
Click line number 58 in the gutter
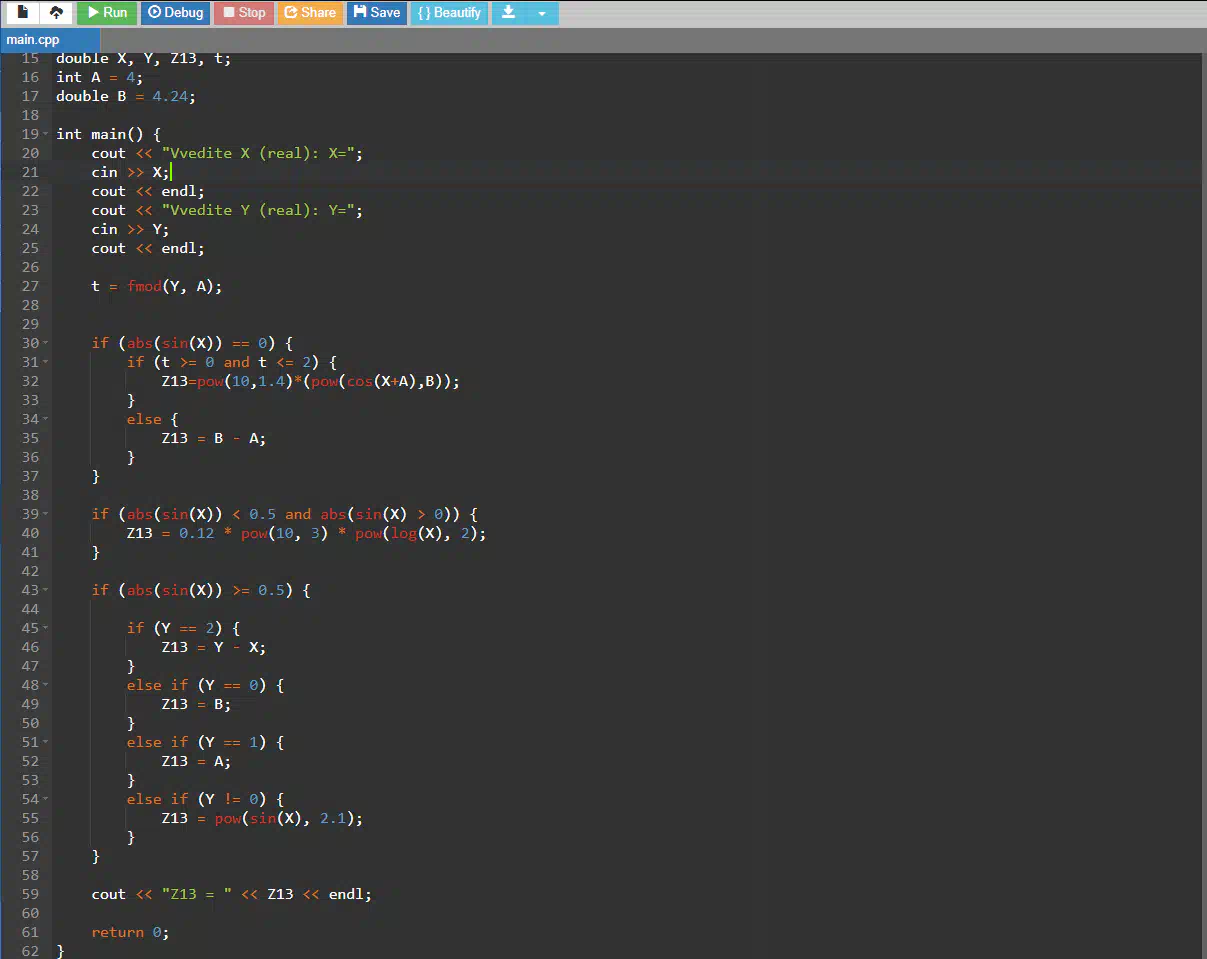pos(29,875)
